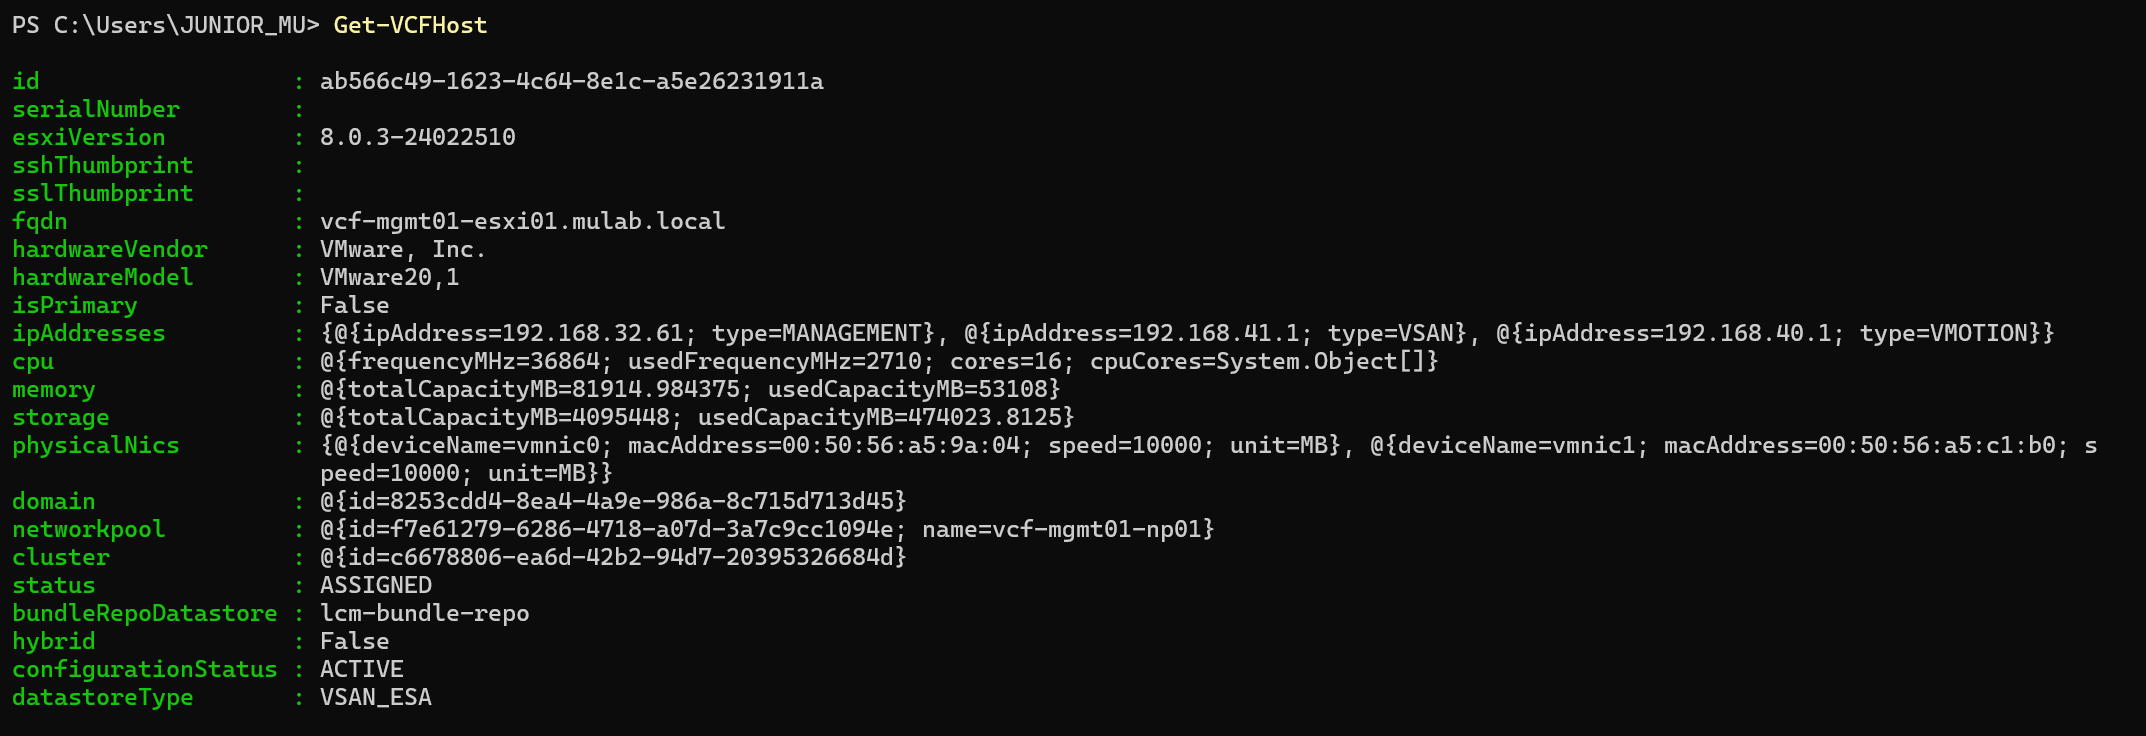This screenshot has width=2146, height=736.
Task: Click the status value ASSIGNED
Action: click(375, 585)
